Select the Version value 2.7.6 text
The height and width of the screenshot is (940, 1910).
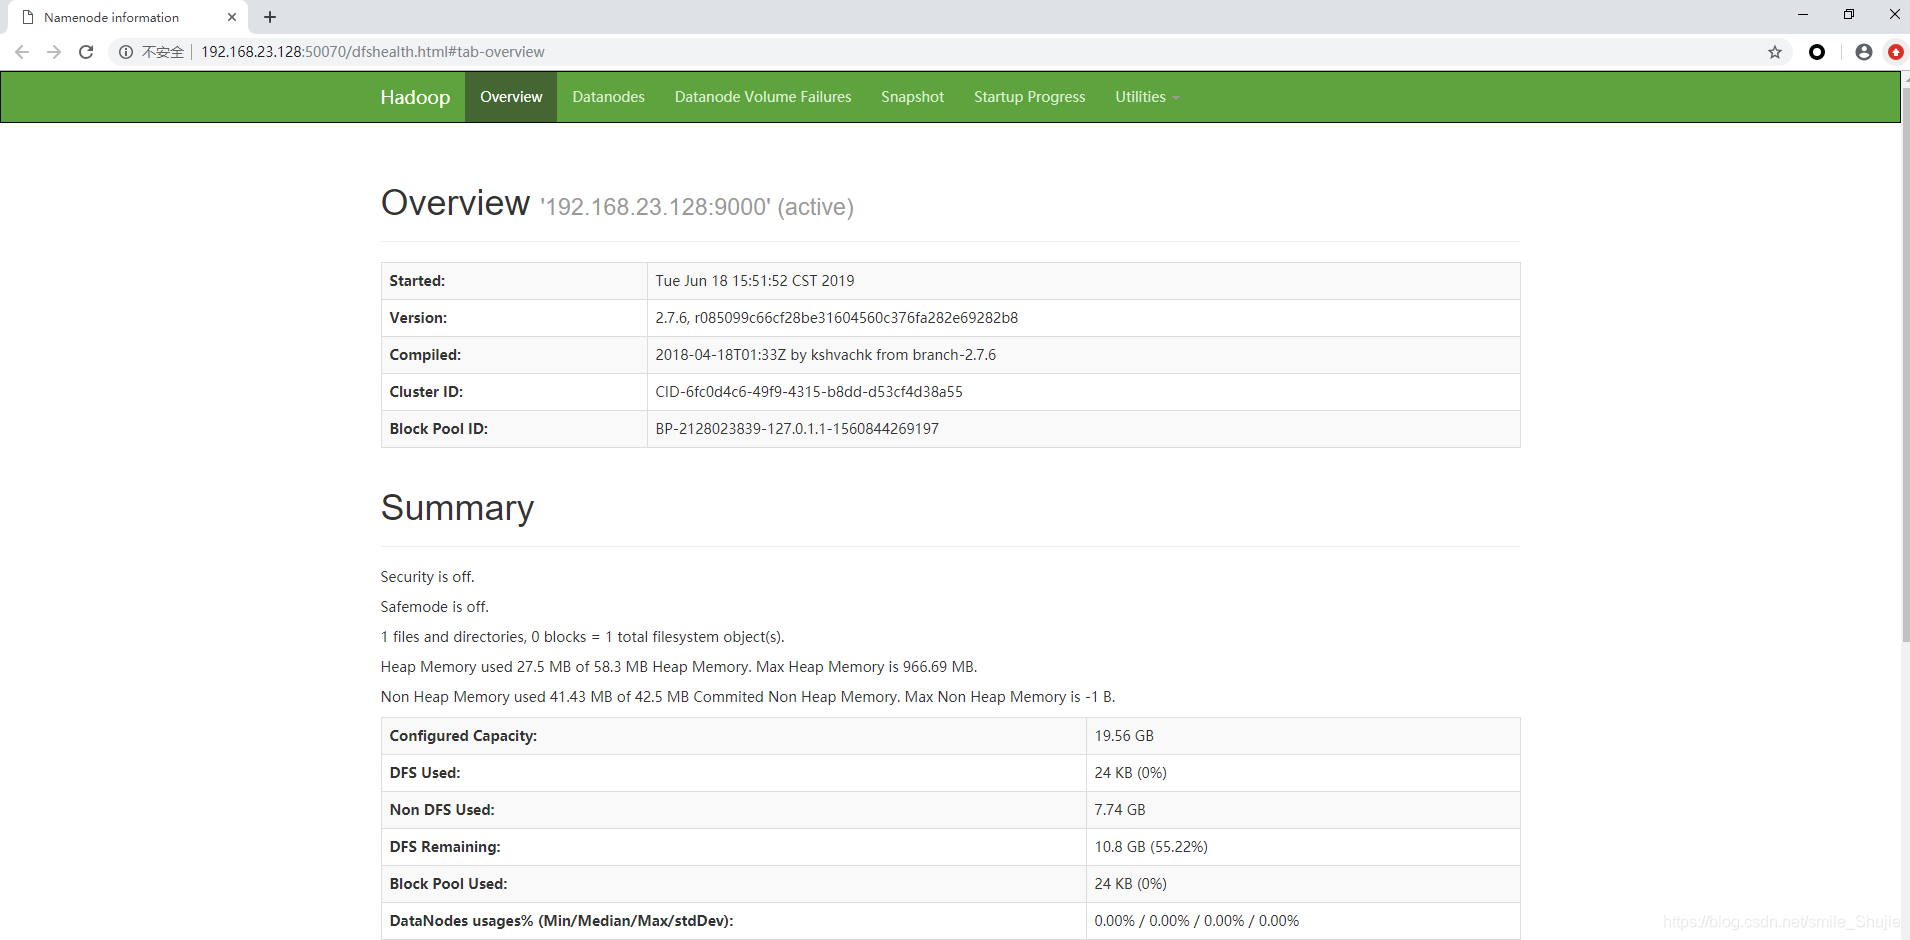(x=836, y=318)
